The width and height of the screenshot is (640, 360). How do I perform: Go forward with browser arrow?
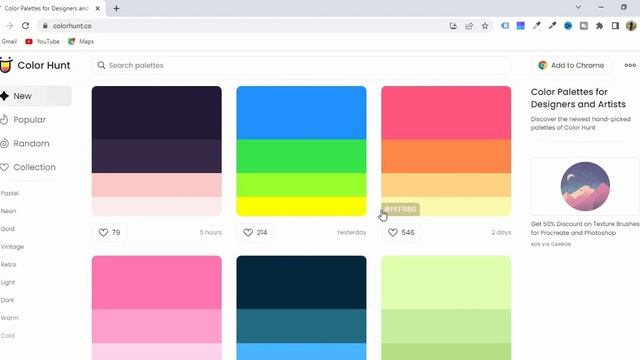pos(9,26)
